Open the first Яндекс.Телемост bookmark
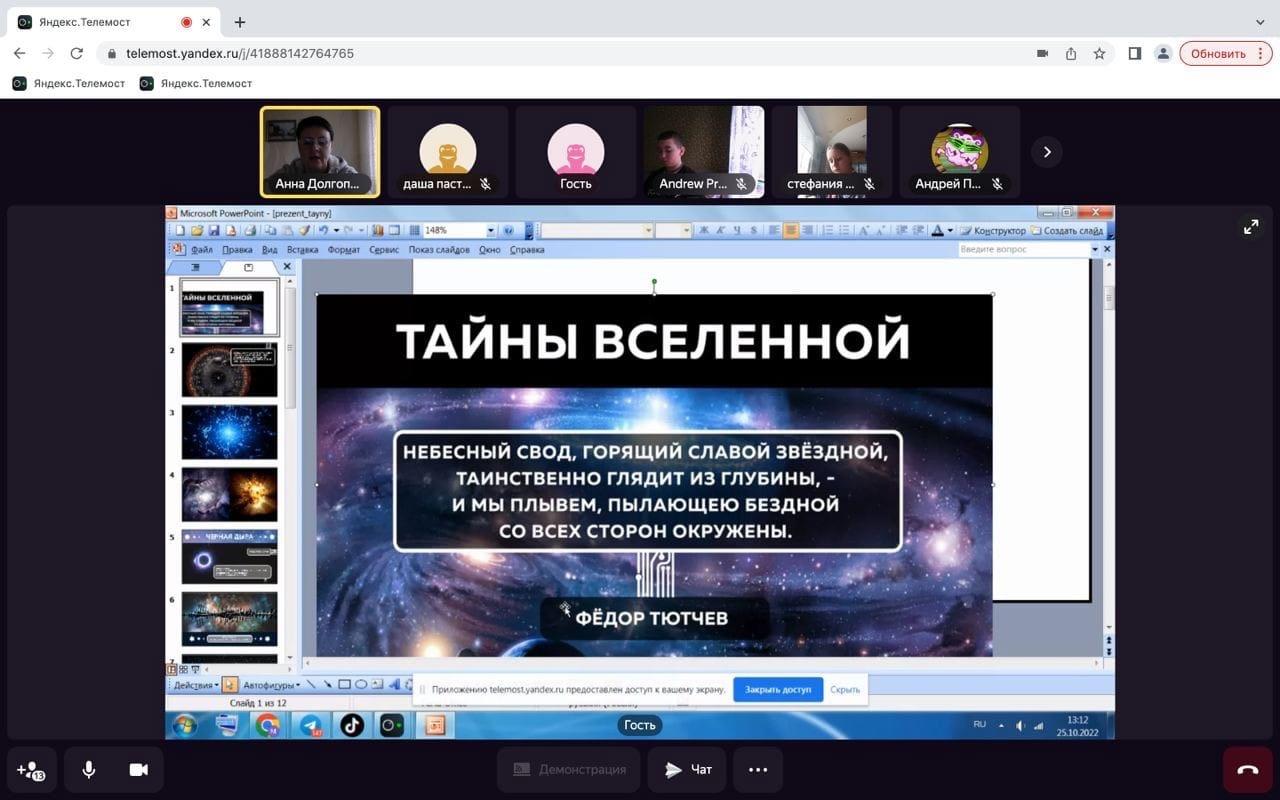The height and width of the screenshot is (800, 1280). [x=69, y=83]
